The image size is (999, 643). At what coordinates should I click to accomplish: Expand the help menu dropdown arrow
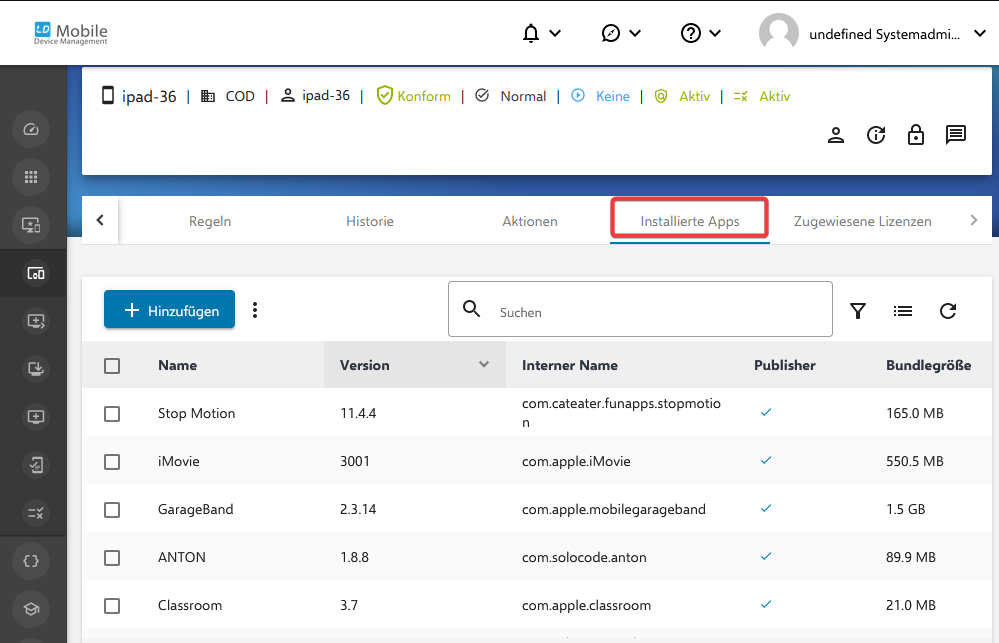pyautogui.click(x=715, y=33)
